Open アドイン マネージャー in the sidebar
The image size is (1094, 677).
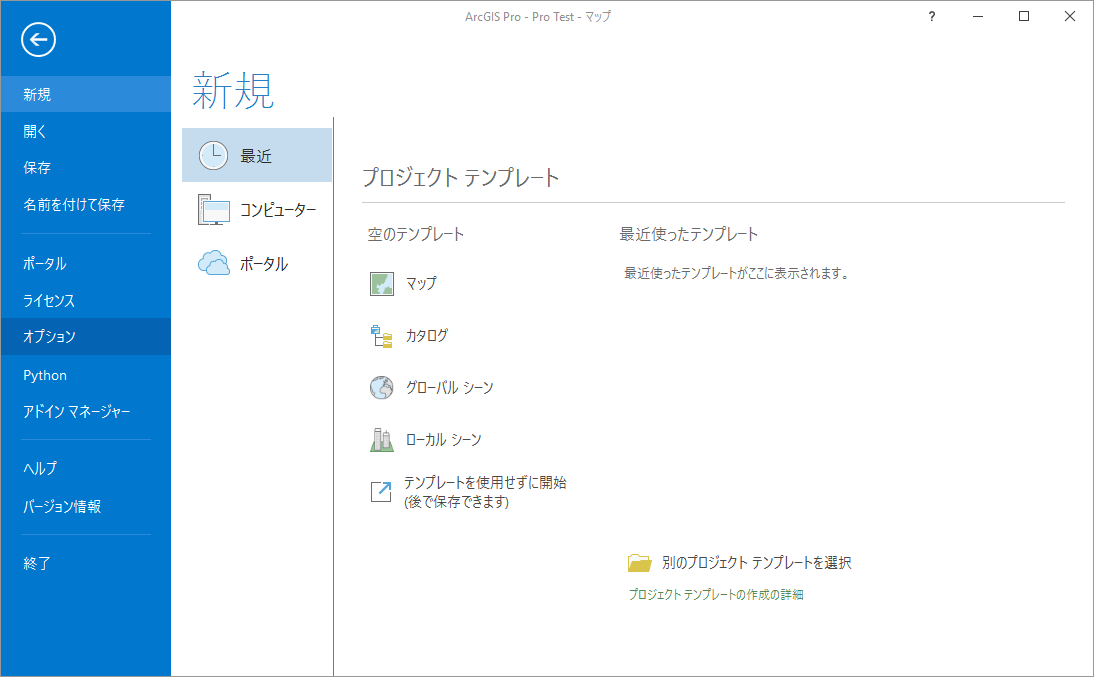(x=86, y=412)
